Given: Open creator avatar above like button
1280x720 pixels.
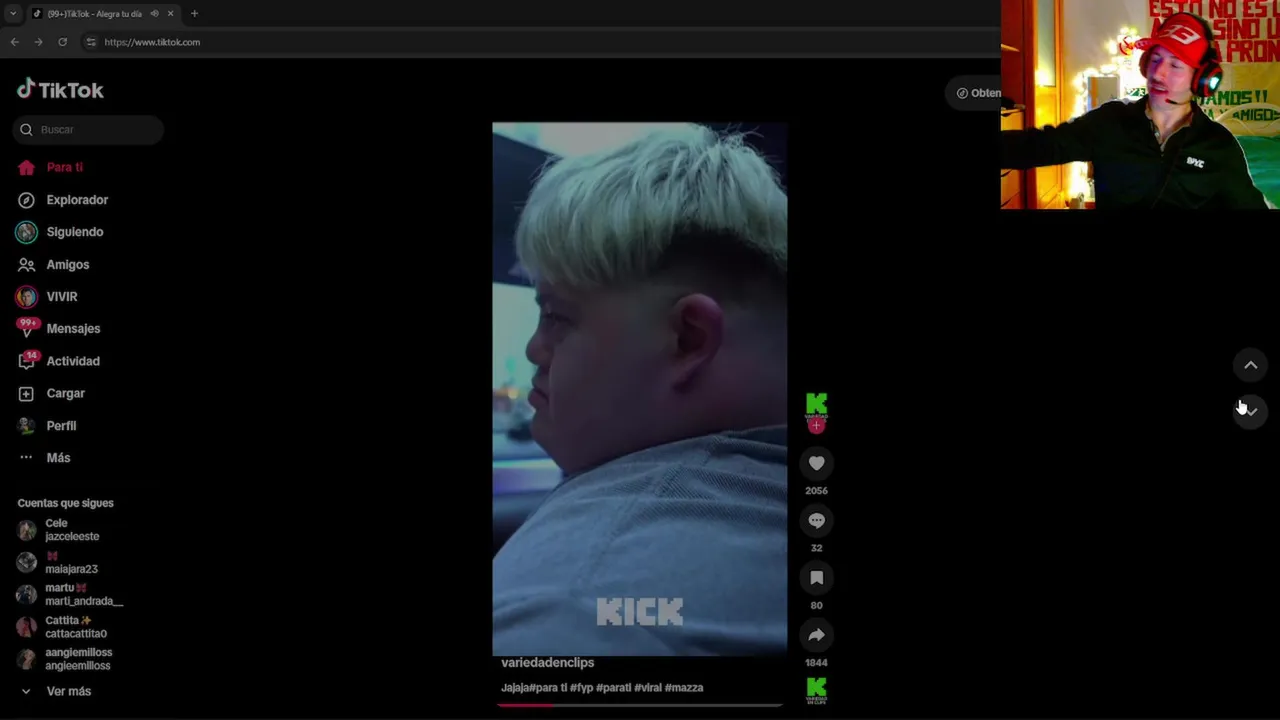Looking at the screenshot, I should click(x=816, y=404).
